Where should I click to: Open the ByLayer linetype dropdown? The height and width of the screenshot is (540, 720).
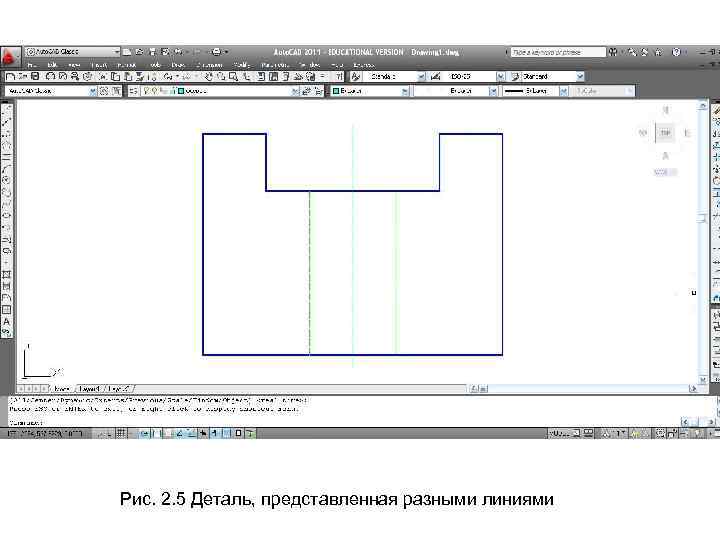(456, 91)
